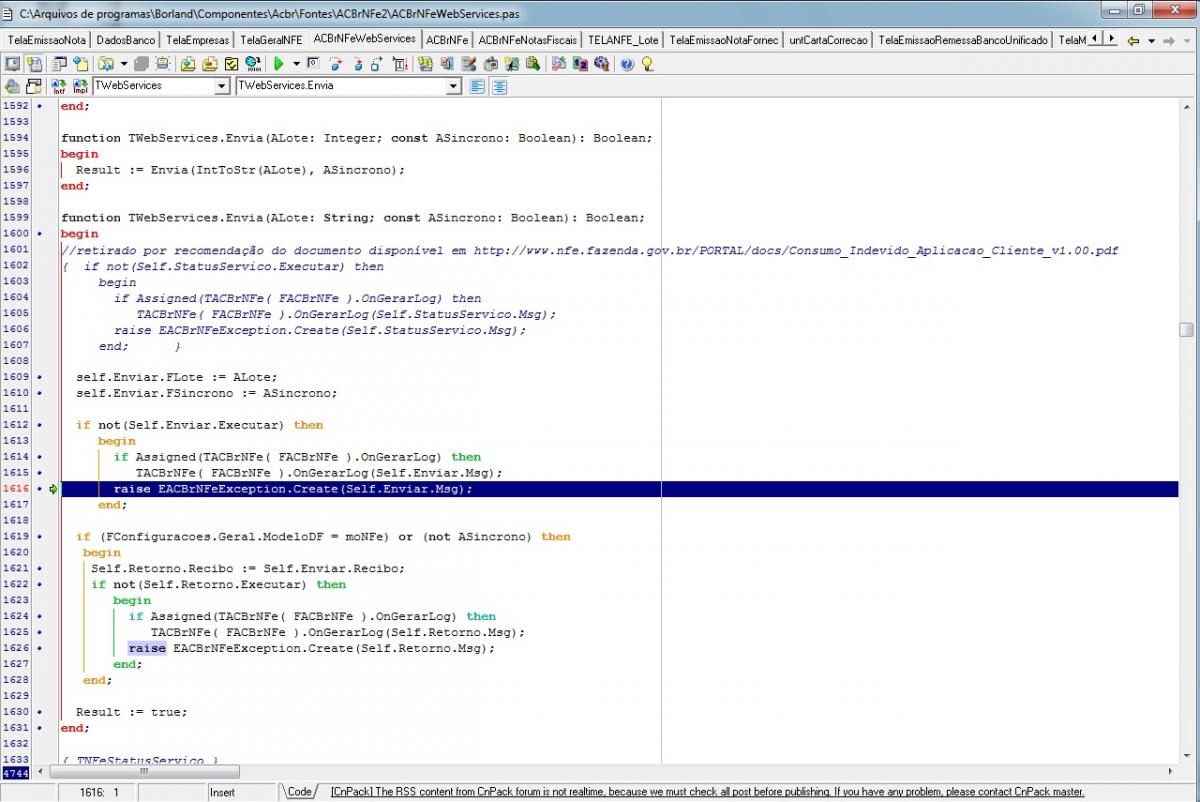Toggle breakpoint in gutter at line 1626
The image size is (1200, 802).
click(x=40, y=648)
